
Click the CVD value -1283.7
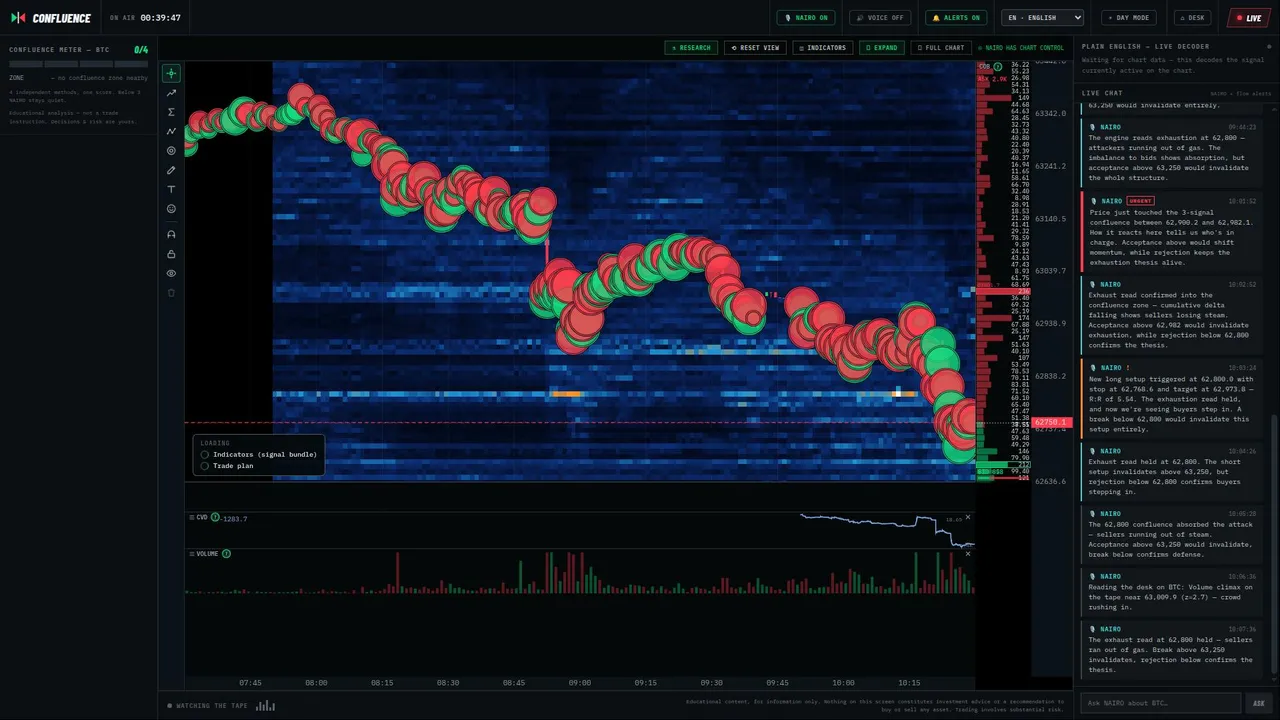pyautogui.click(x=235, y=518)
